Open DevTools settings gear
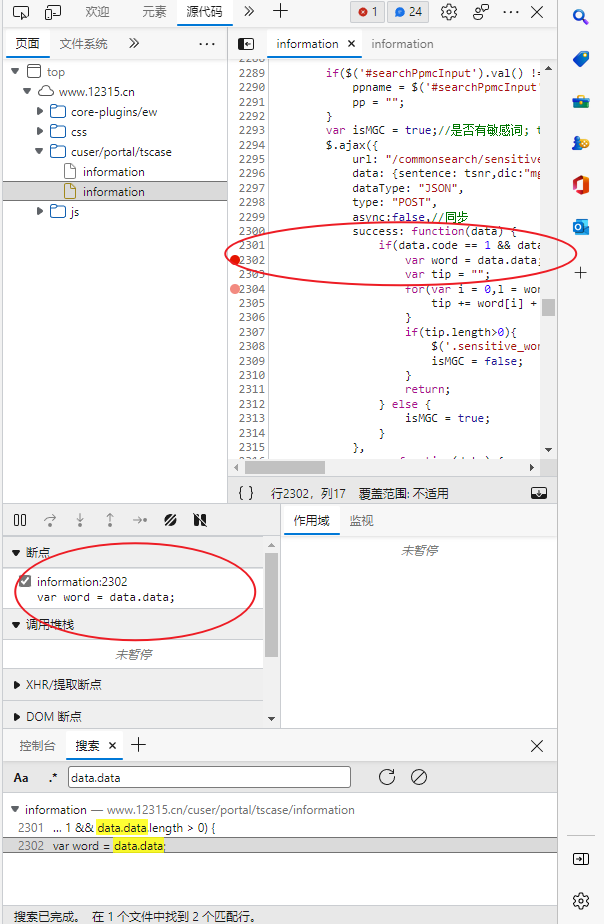The image size is (604, 924). pyautogui.click(x=449, y=12)
